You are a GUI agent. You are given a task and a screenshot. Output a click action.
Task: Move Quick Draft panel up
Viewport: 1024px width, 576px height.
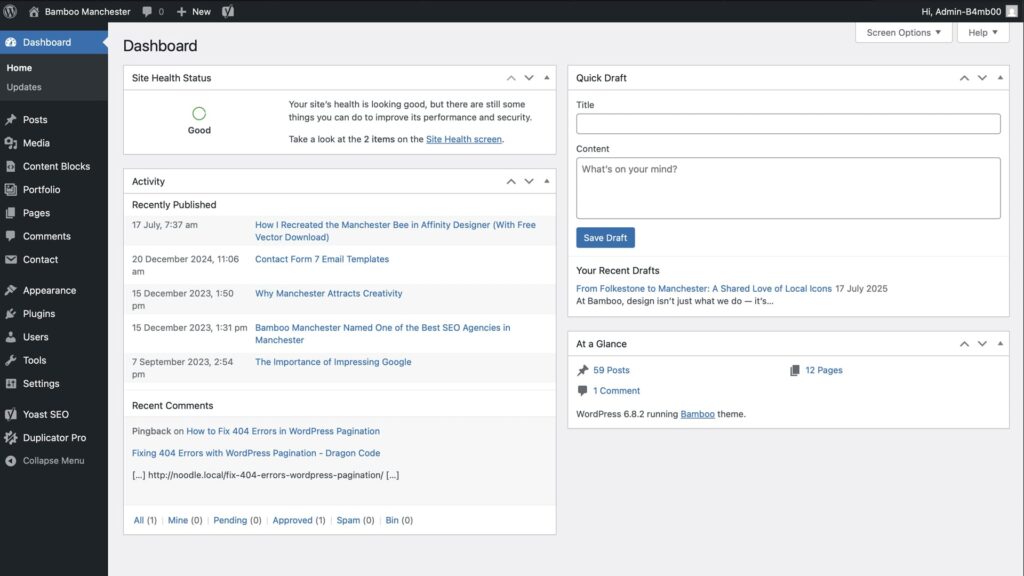coord(964,78)
